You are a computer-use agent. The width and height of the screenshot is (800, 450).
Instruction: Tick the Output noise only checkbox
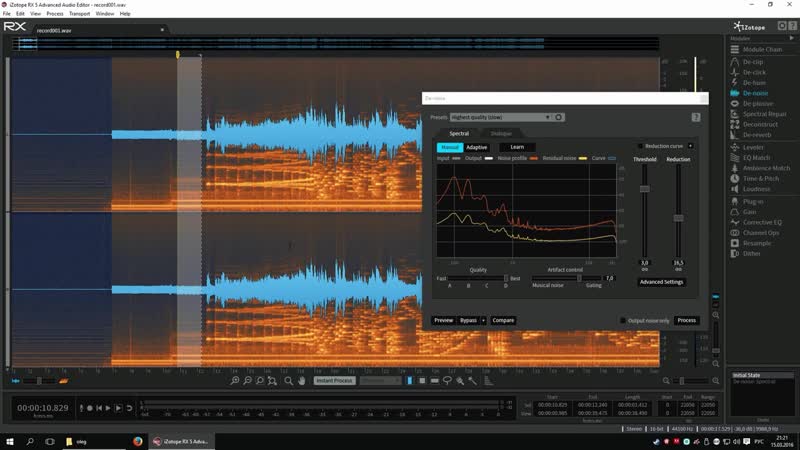coord(622,320)
